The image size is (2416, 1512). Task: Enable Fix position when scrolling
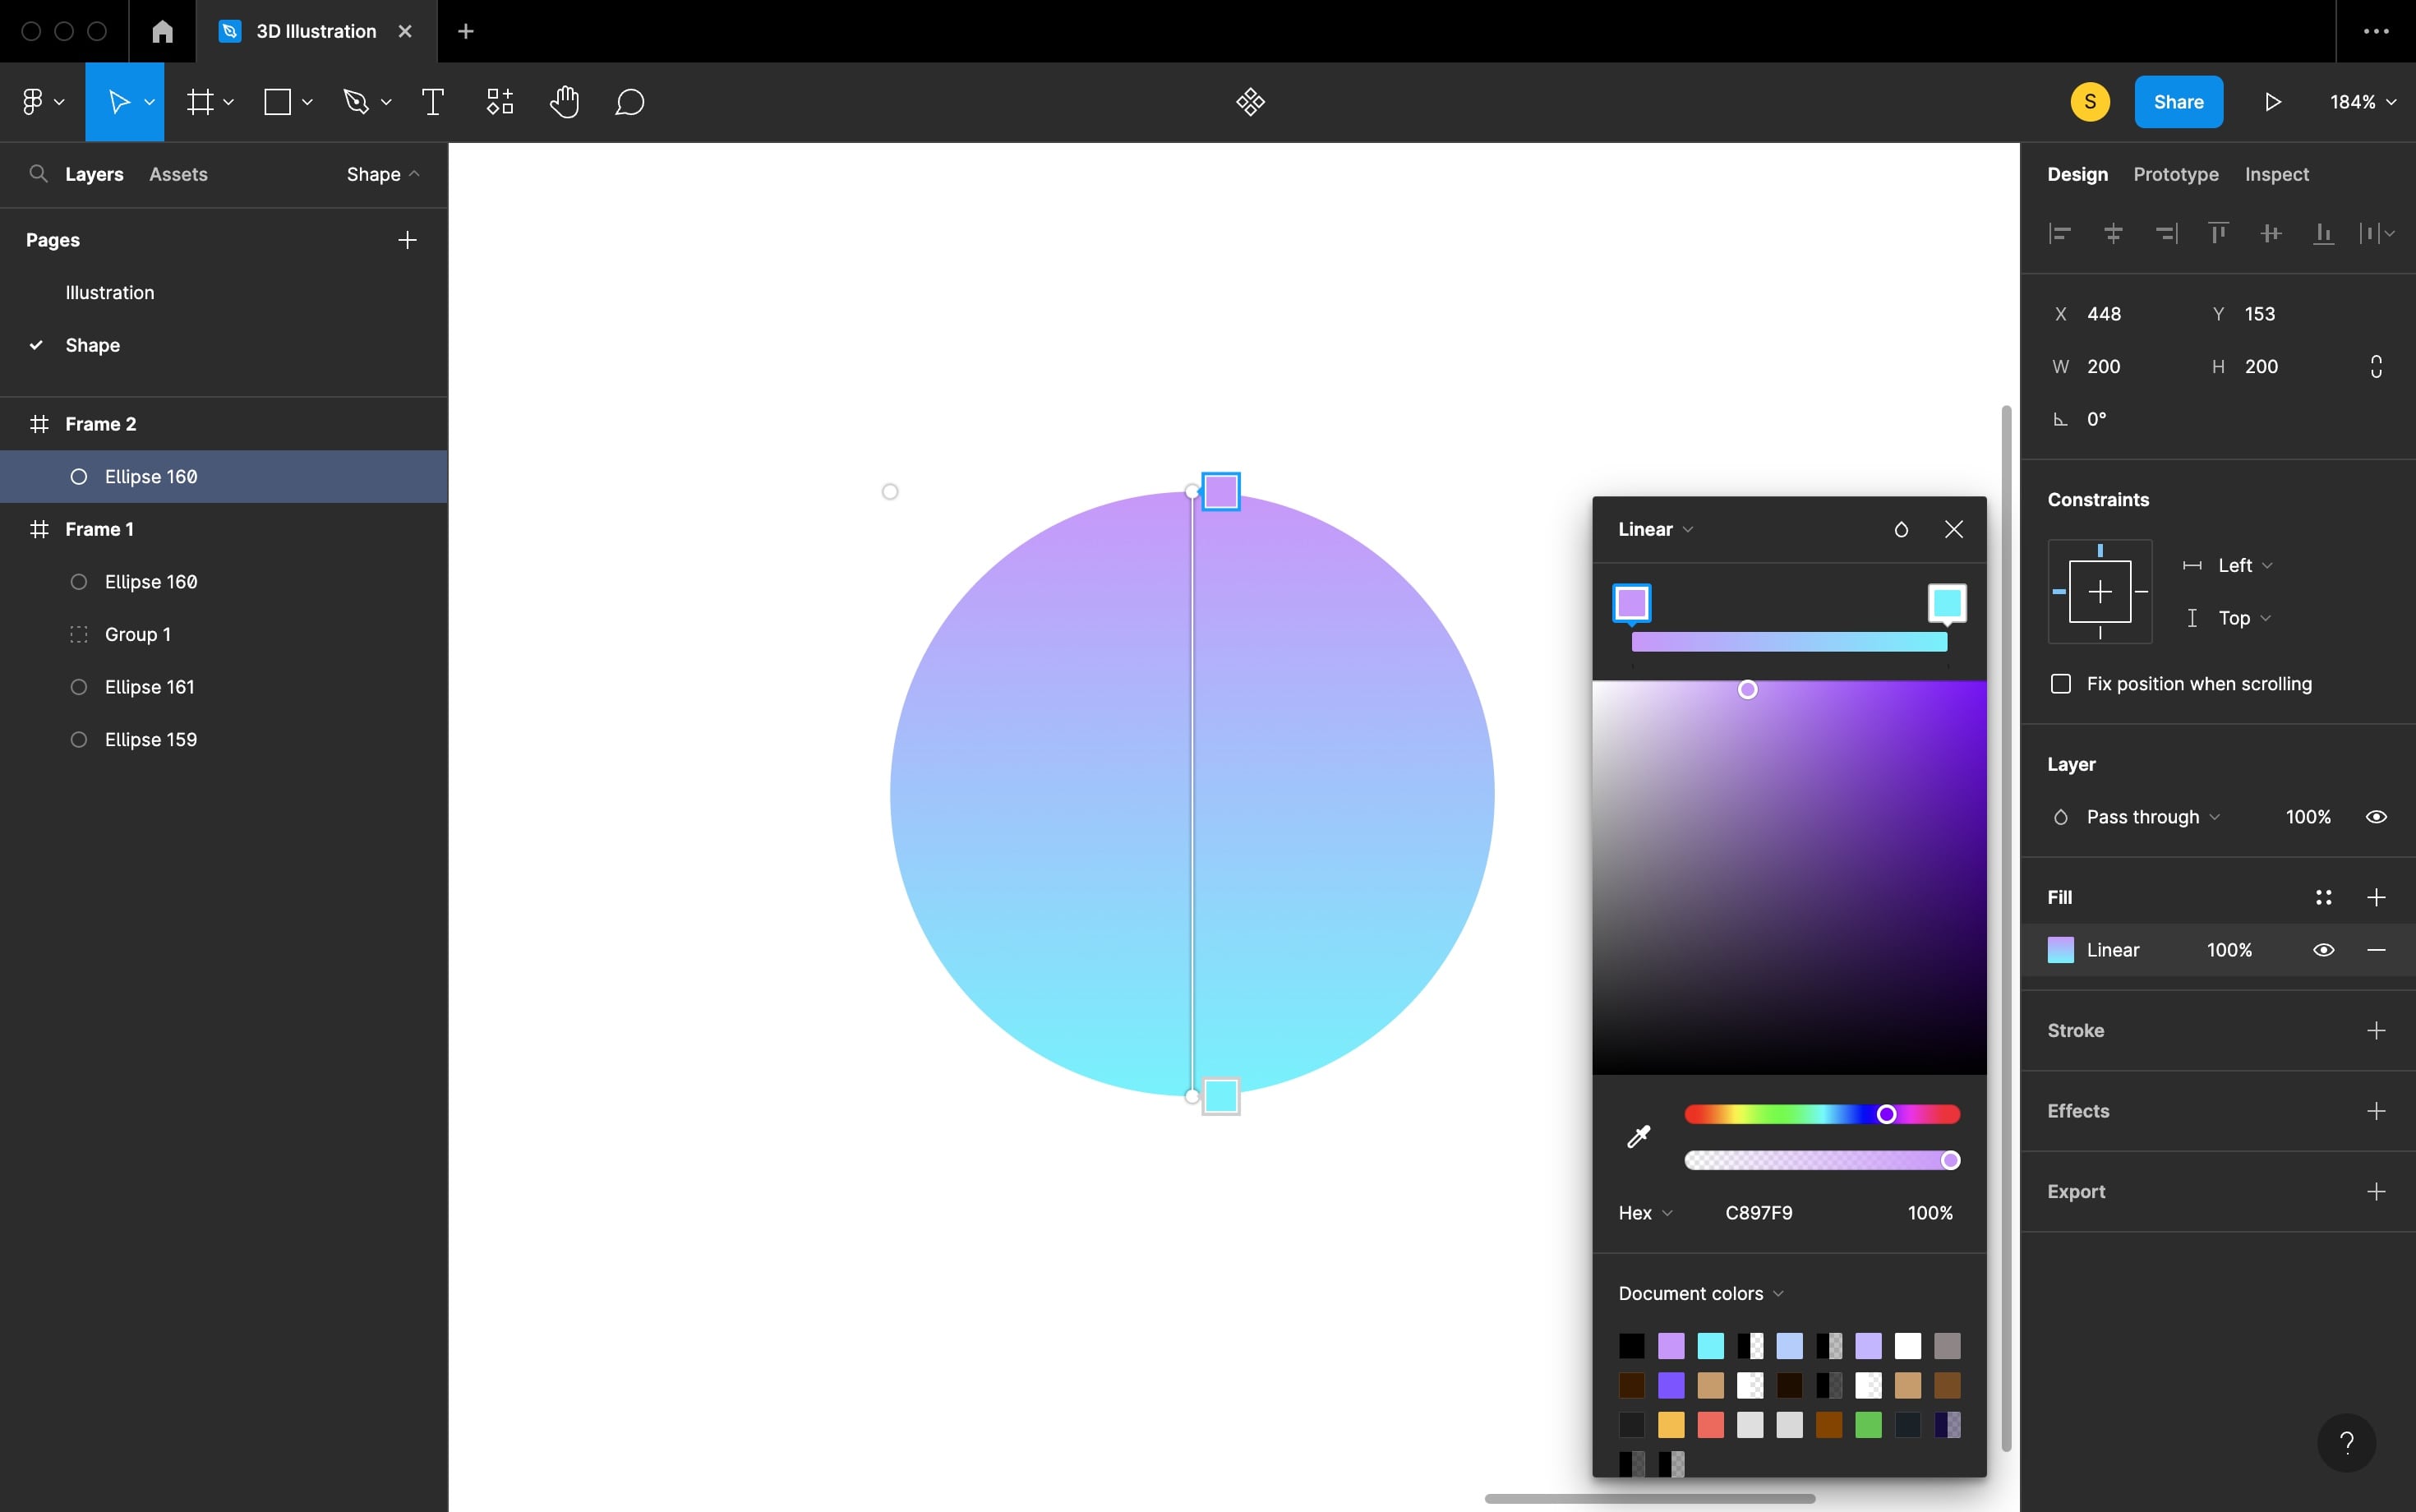2062,684
